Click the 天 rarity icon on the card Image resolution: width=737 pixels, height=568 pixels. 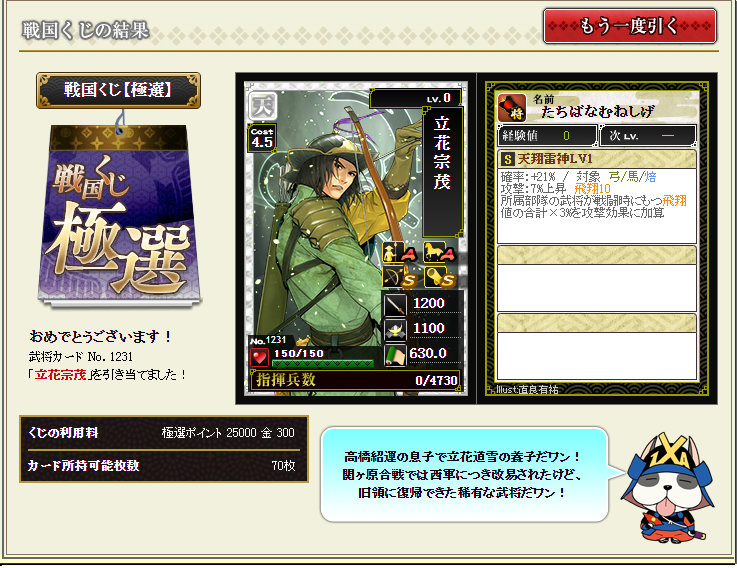(x=262, y=106)
